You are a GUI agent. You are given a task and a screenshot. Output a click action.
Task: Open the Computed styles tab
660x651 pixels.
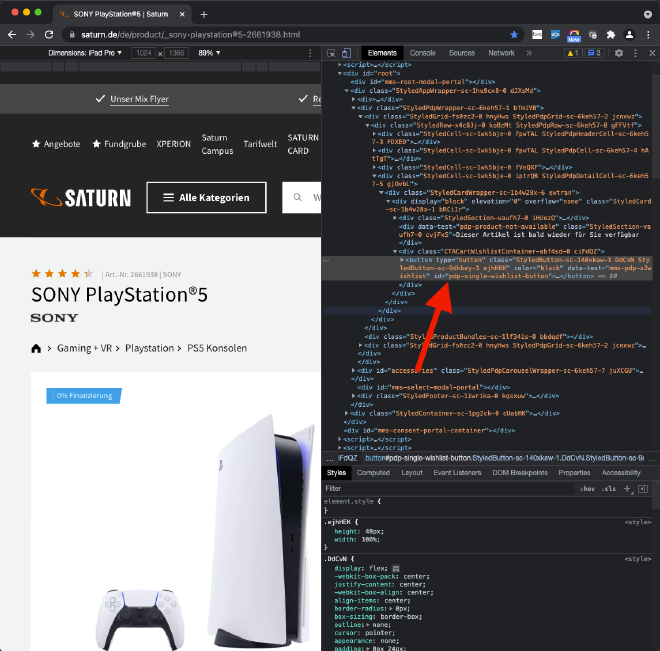pos(373,473)
